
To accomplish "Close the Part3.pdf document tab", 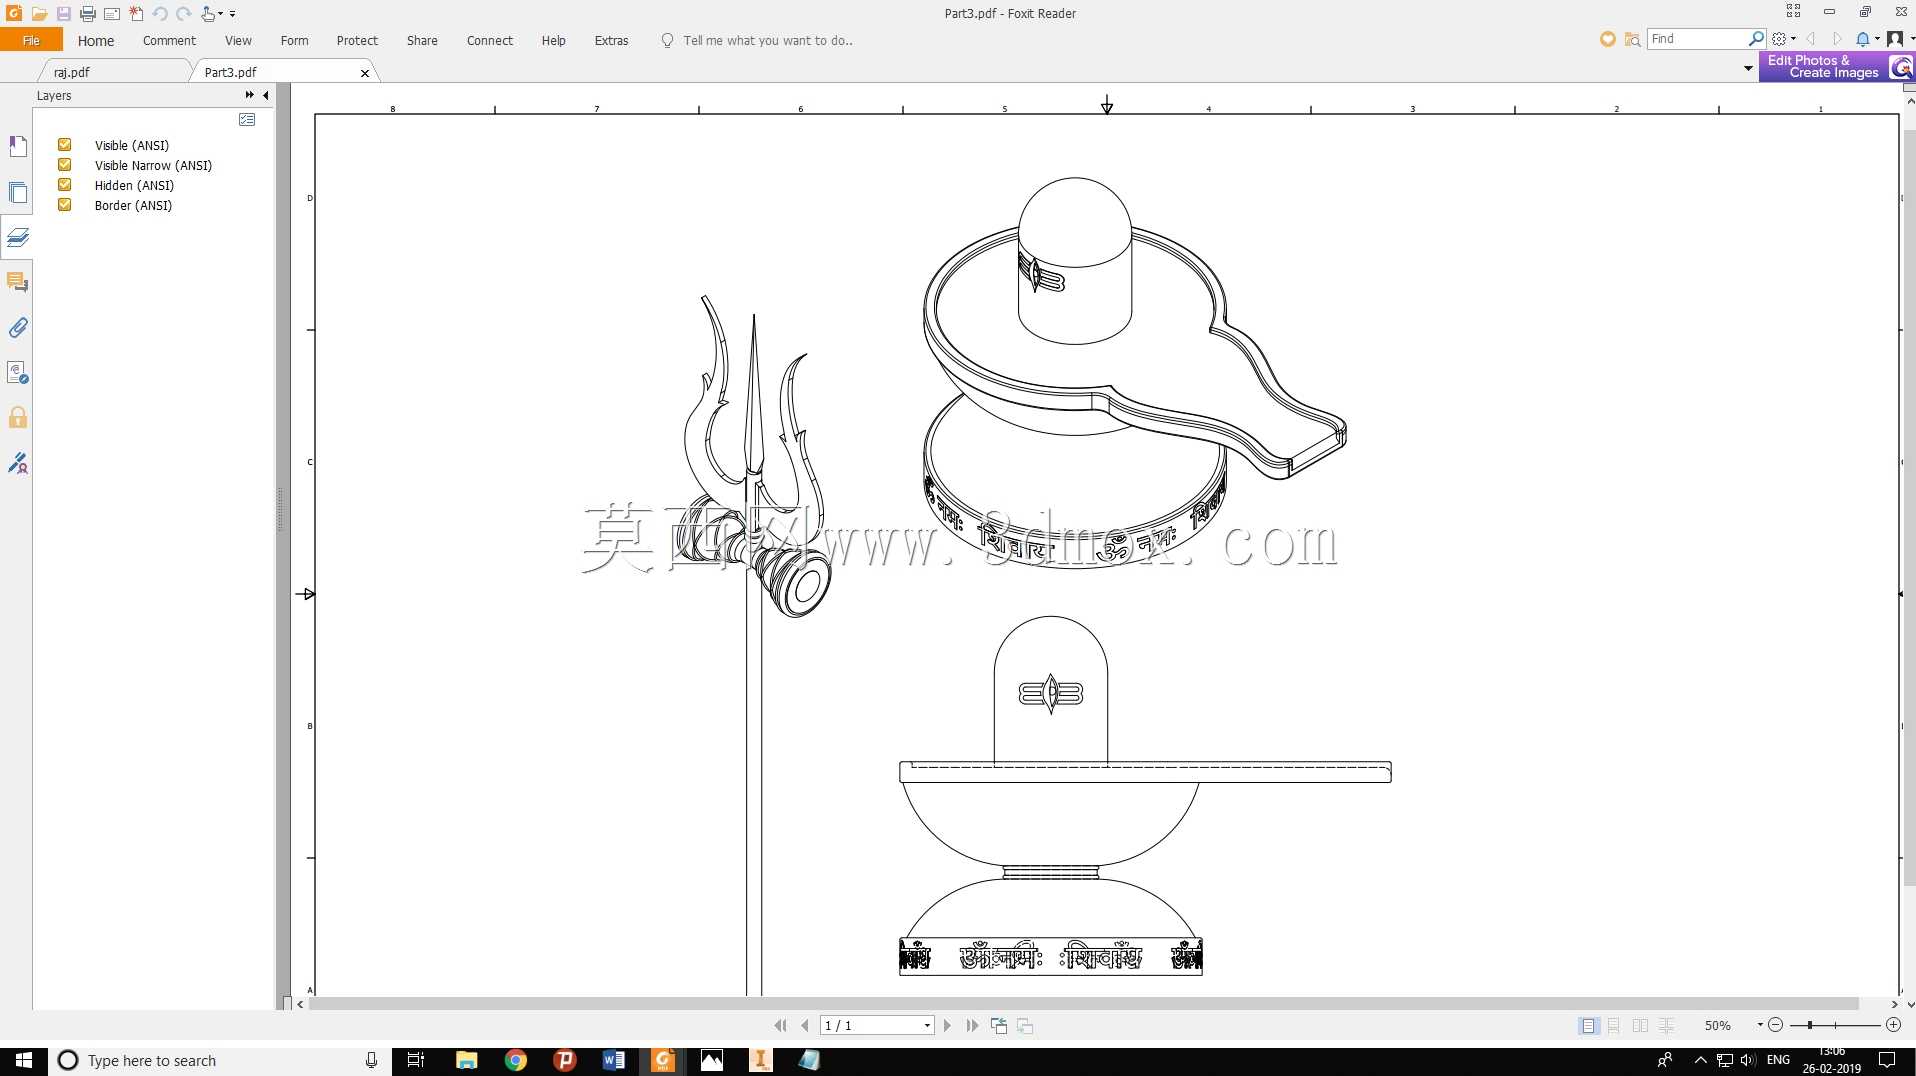I will (x=365, y=73).
